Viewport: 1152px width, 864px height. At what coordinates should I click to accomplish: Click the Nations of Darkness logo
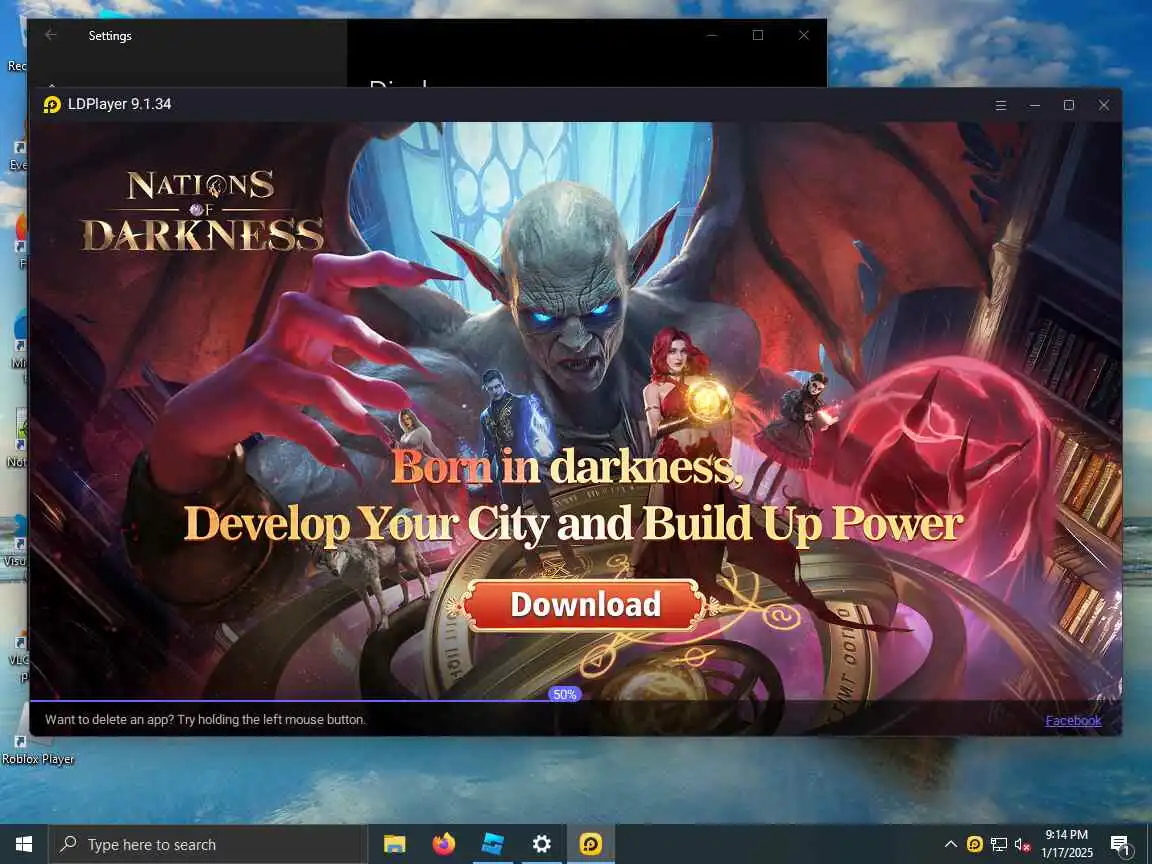coord(201,211)
